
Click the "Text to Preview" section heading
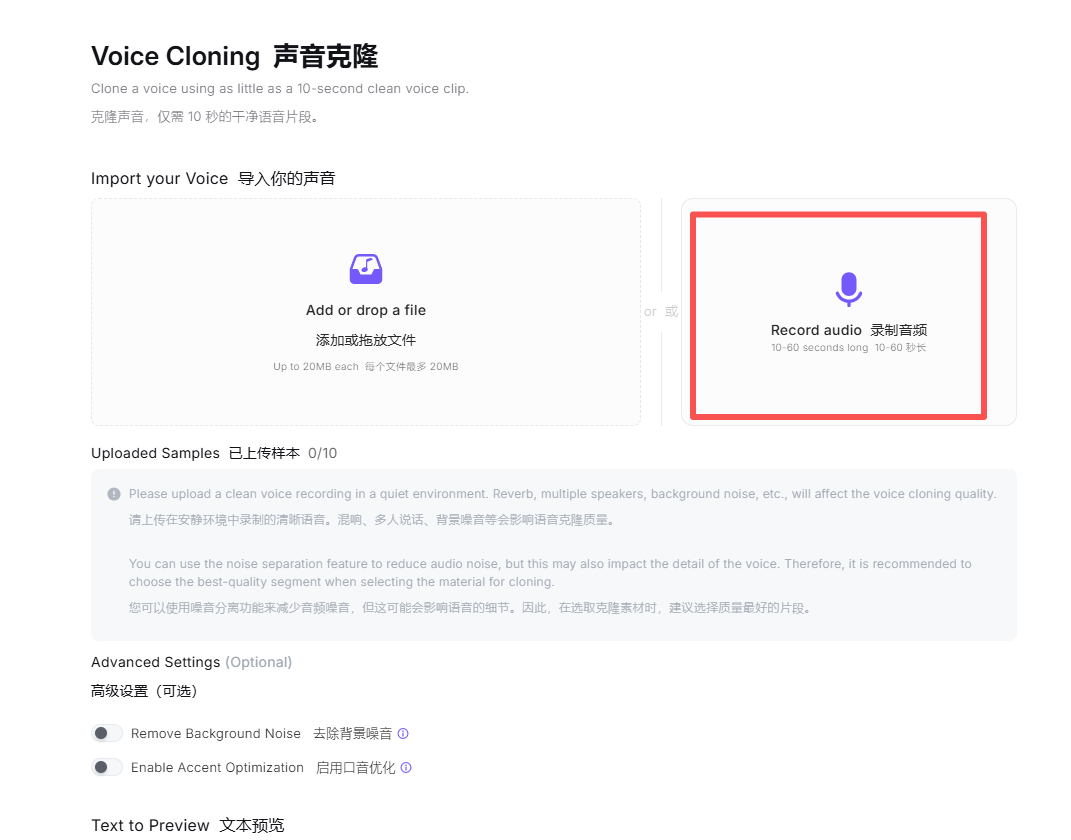(x=150, y=825)
